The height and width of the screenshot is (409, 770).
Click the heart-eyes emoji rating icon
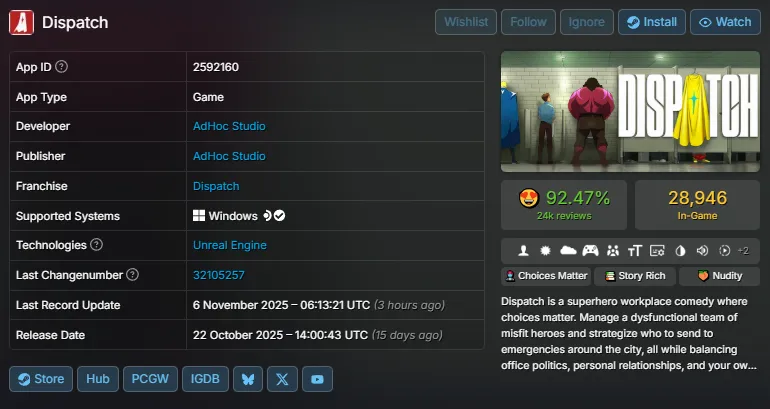pyautogui.click(x=529, y=198)
